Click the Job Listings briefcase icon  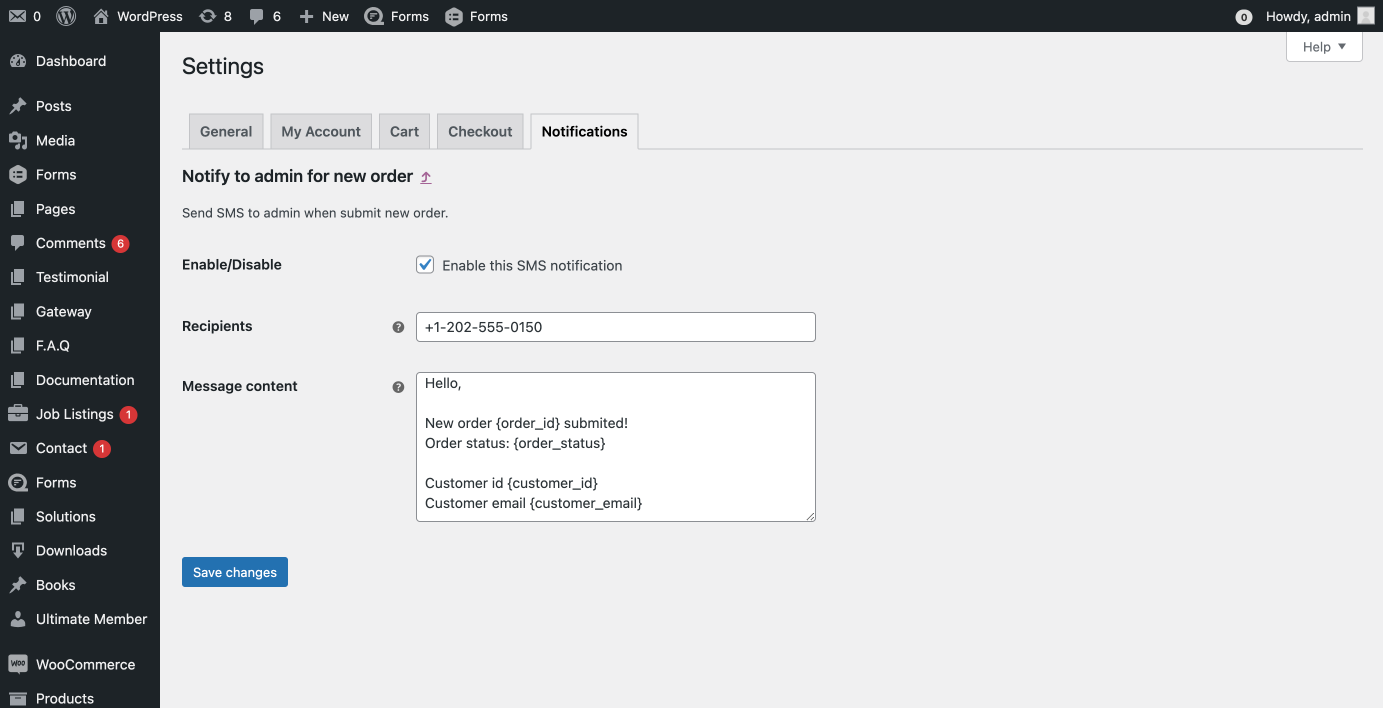(x=18, y=414)
